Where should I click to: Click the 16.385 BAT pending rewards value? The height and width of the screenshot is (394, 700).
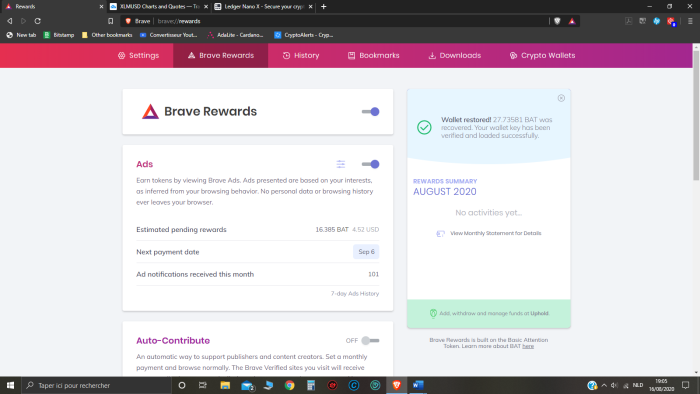pos(332,229)
